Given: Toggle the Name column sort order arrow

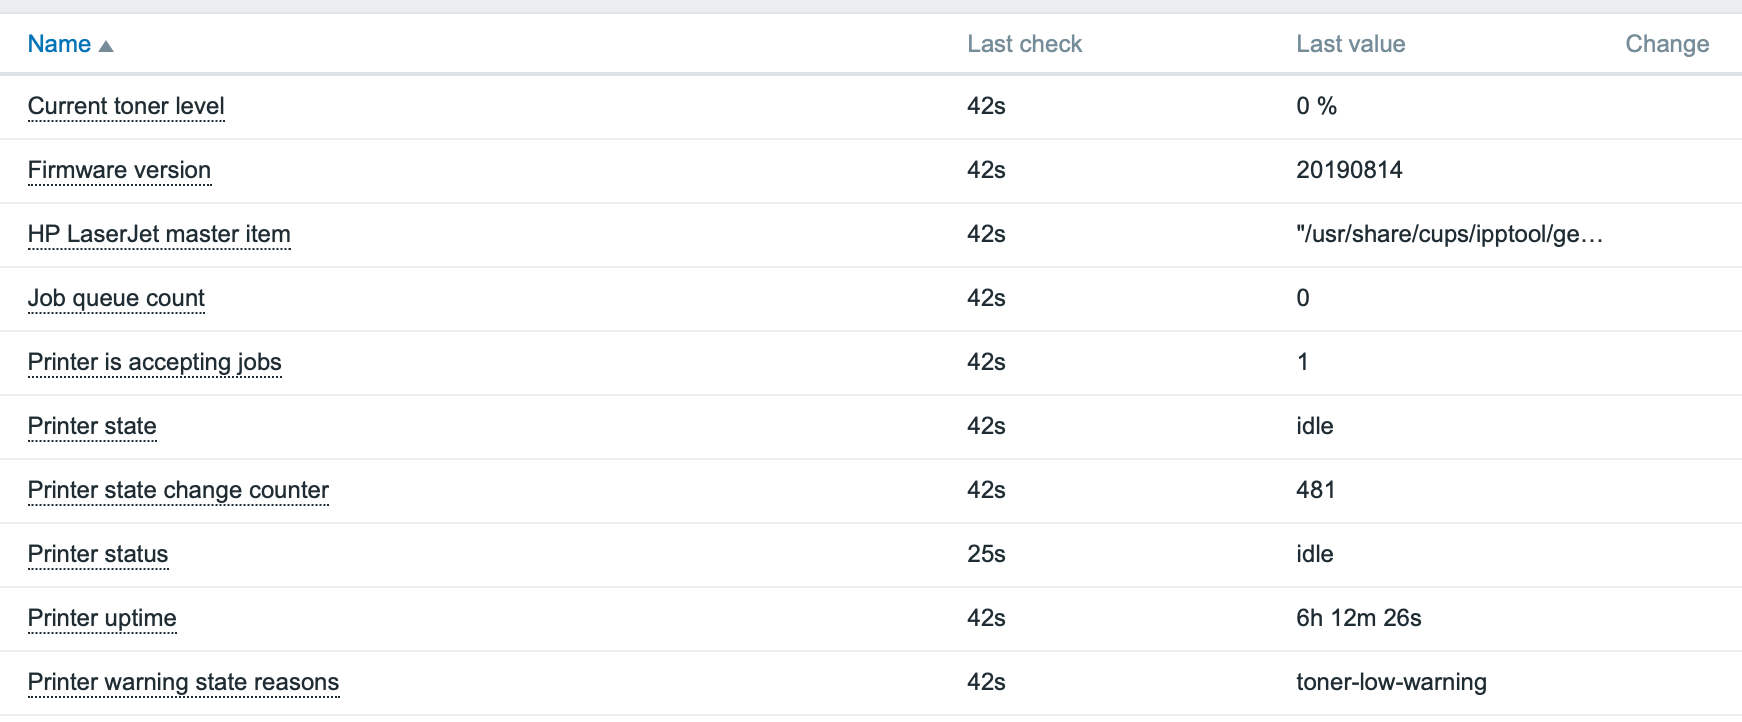Looking at the screenshot, I should [107, 44].
